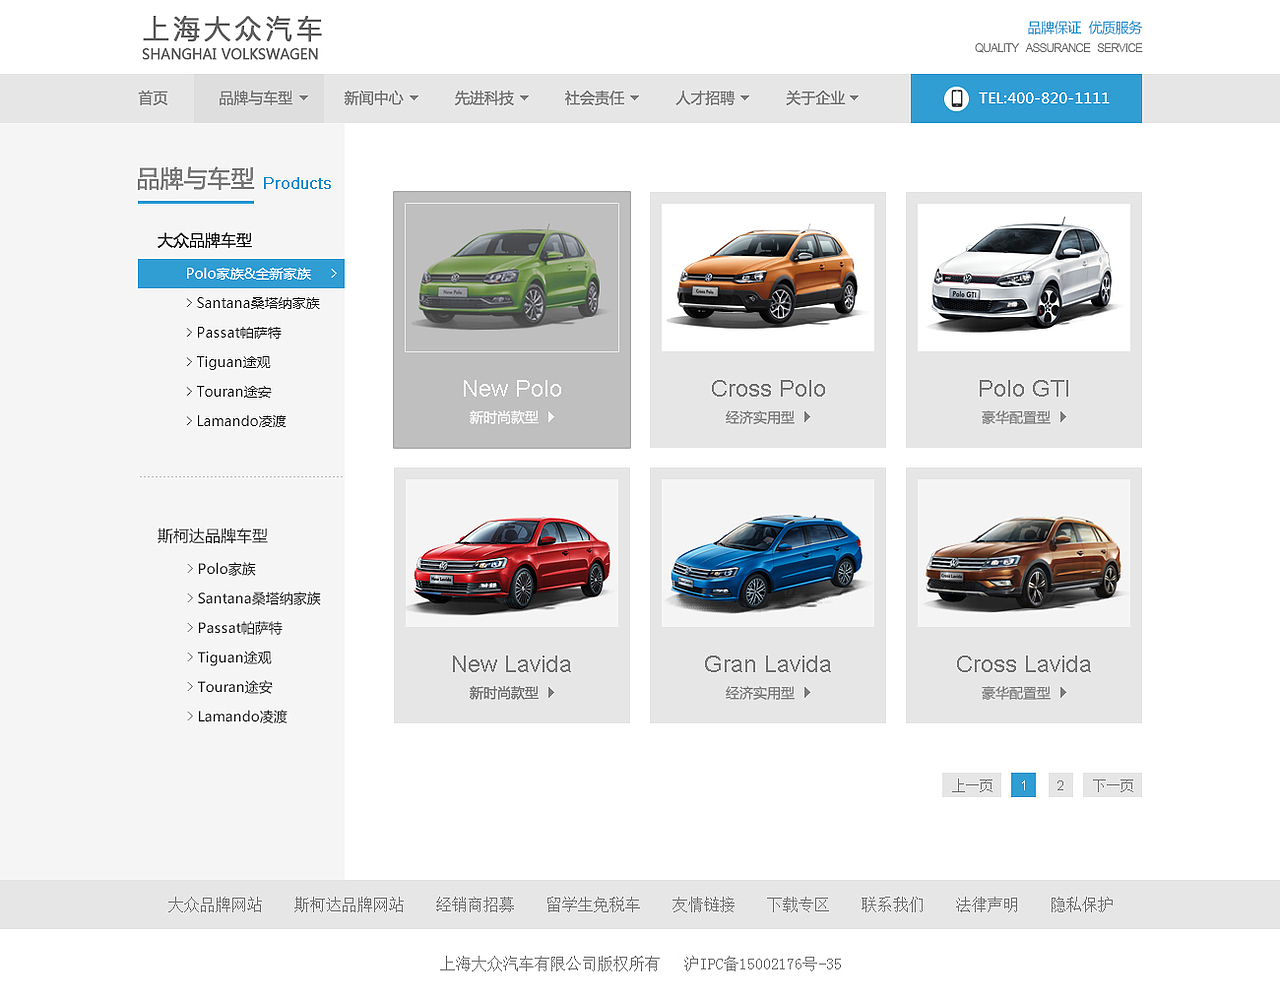Viewport: 1280px width, 997px height.
Task: Expand the 人才招聘 navigation dropdown
Action: click(712, 98)
